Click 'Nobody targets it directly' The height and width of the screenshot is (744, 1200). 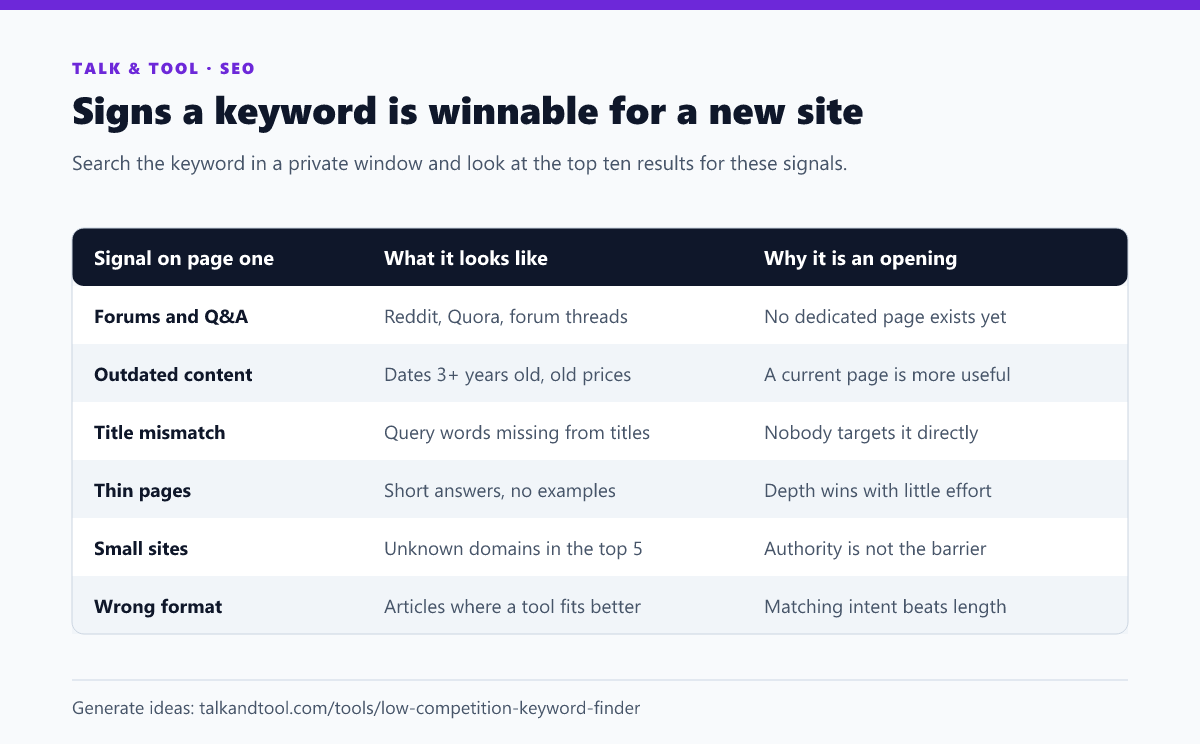point(871,432)
